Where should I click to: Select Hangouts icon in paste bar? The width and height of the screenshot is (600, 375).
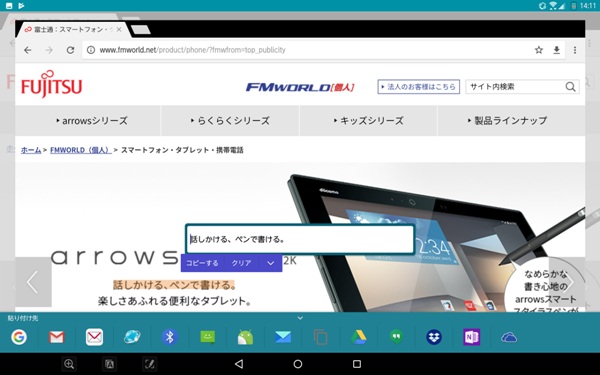click(x=396, y=337)
